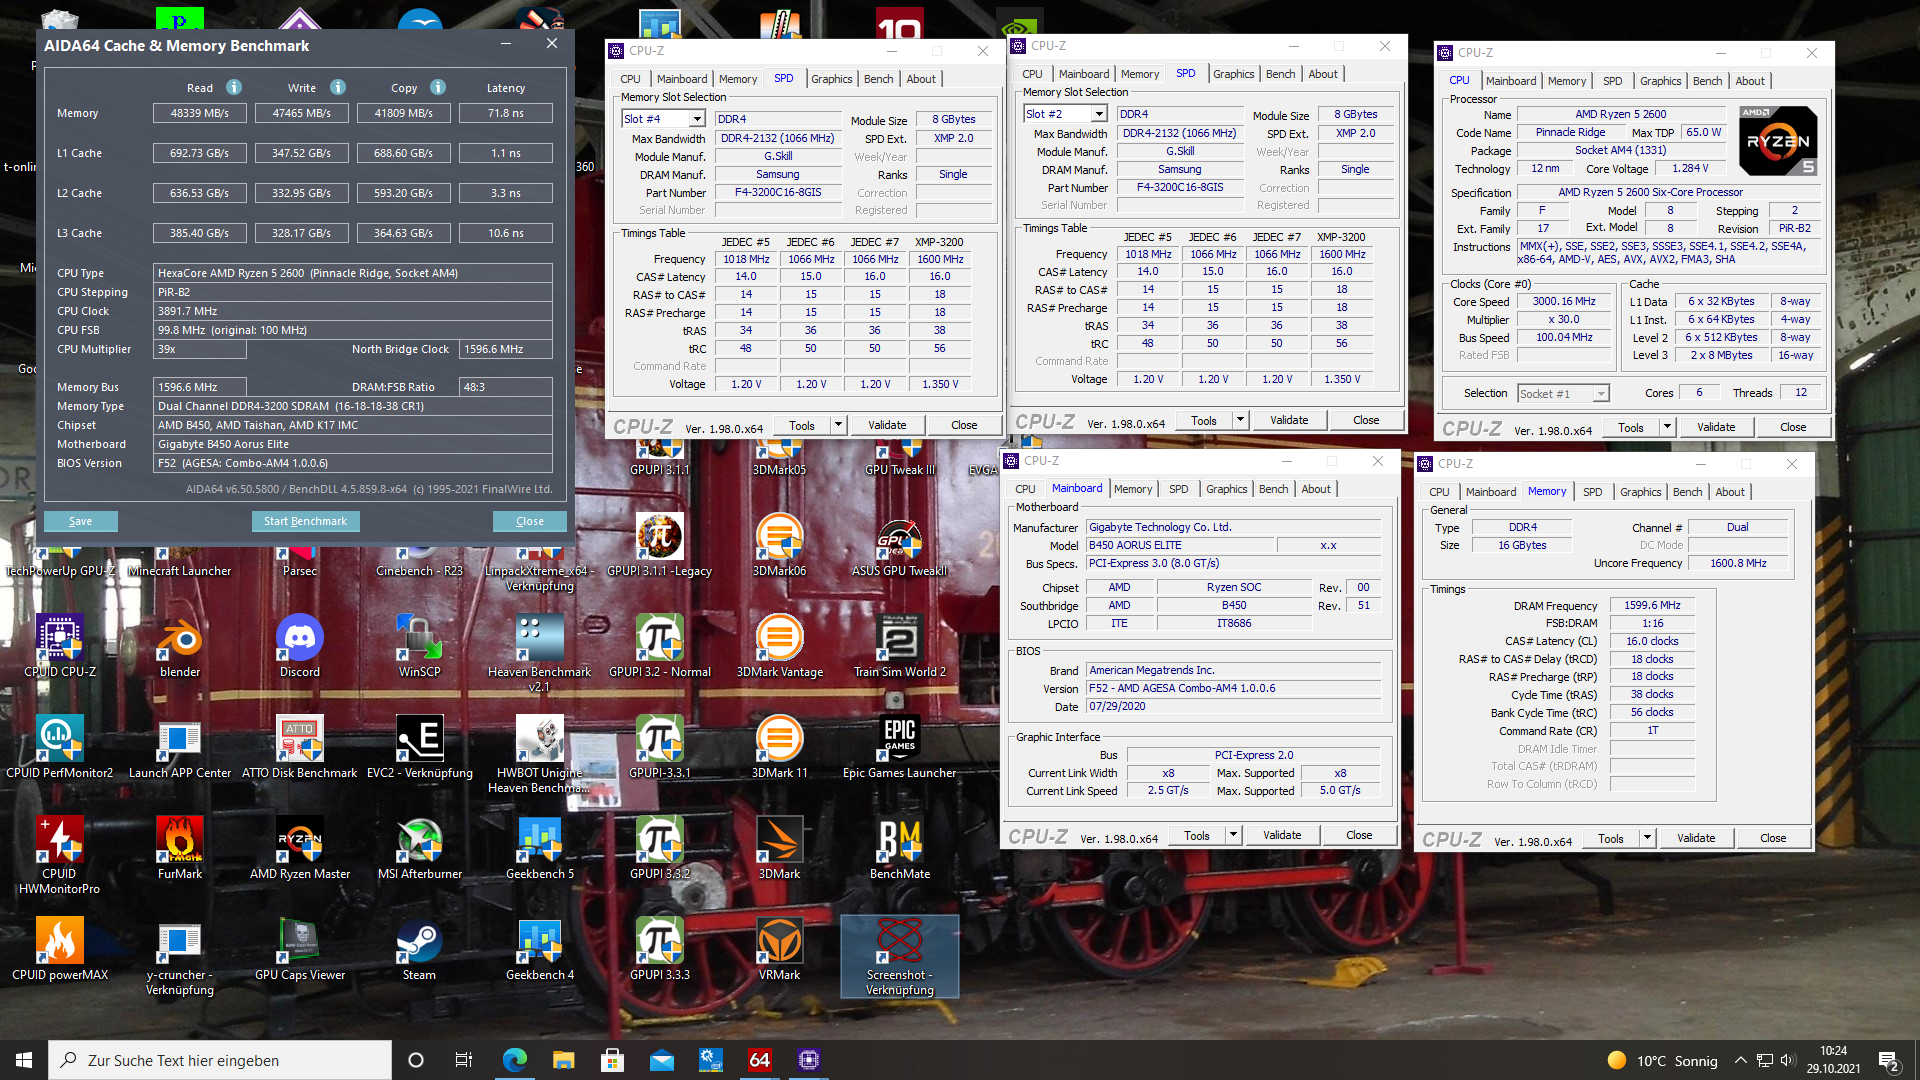Open MSI Afterburner desktop icon
Image resolution: width=1920 pixels, height=1080 pixels.
tap(419, 848)
